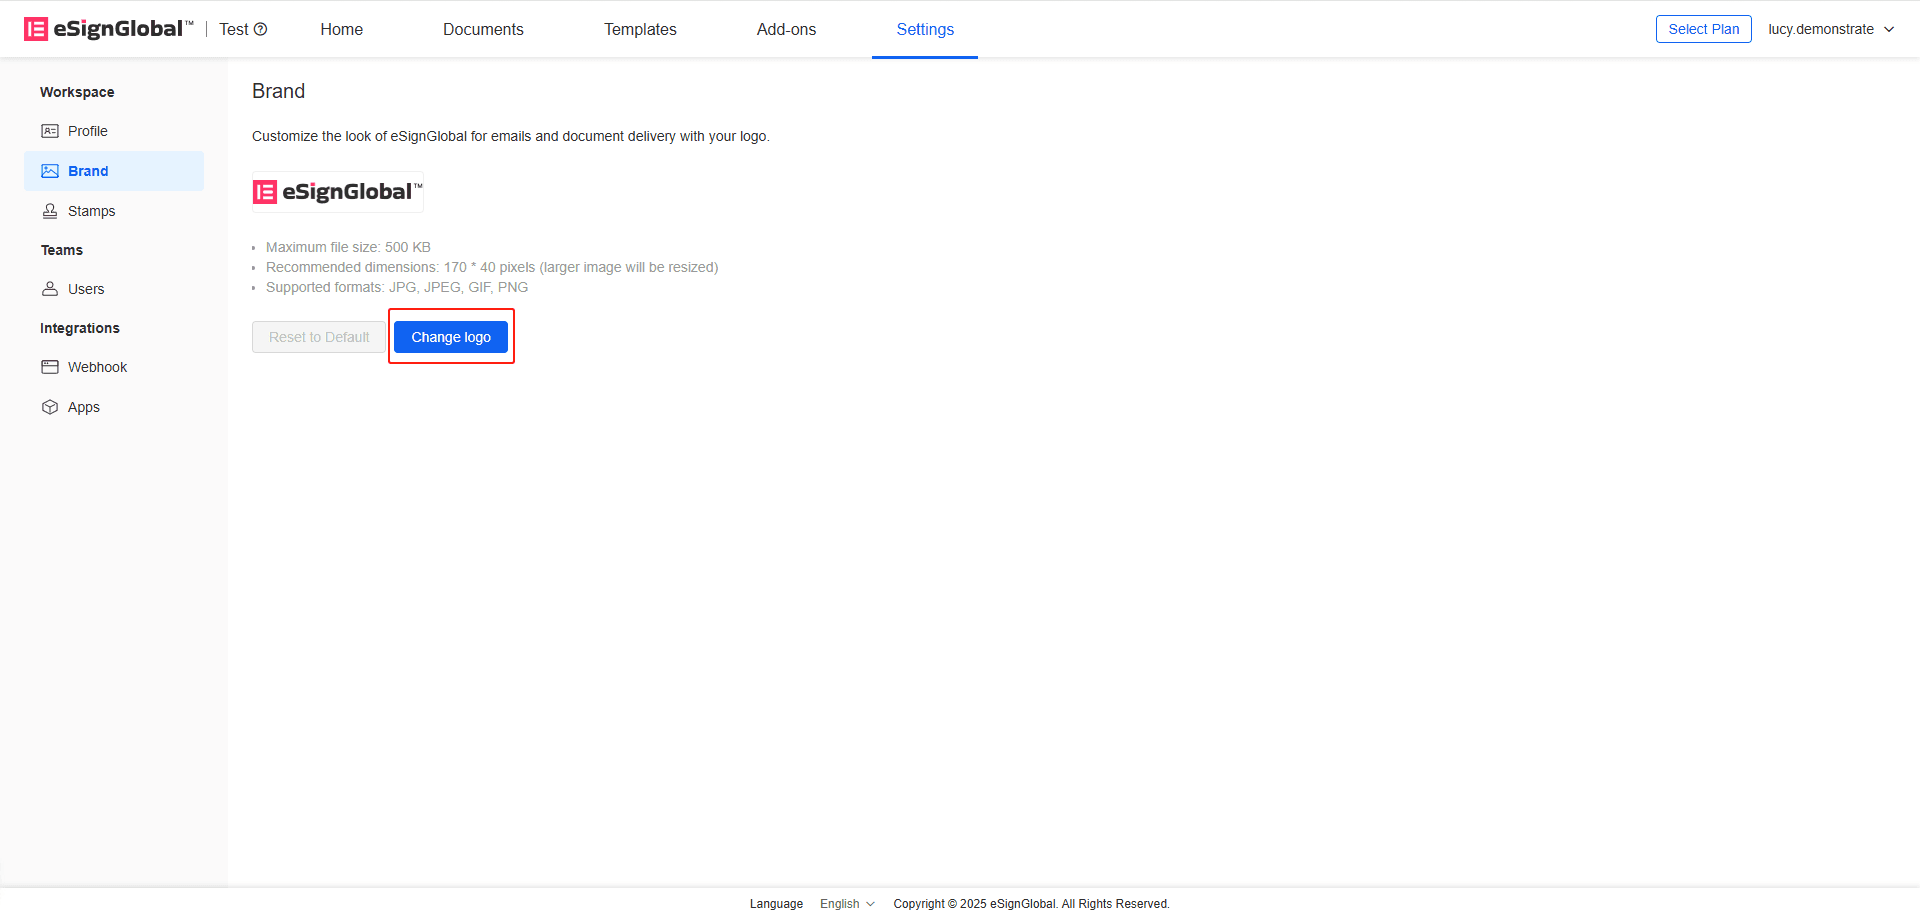Click the Change logo button
The width and height of the screenshot is (1920, 919).
pyautogui.click(x=451, y=337)
